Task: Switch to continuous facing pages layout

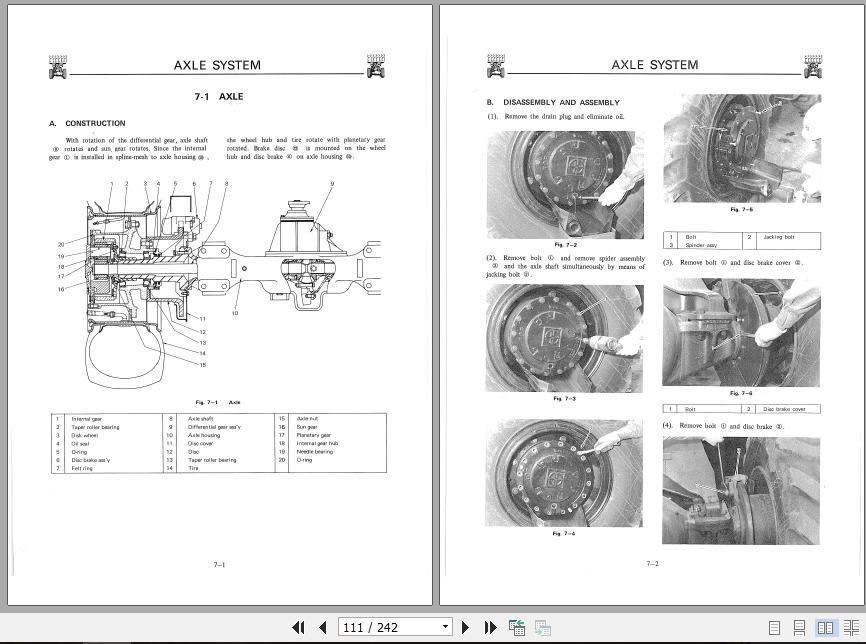Action: 851,628
